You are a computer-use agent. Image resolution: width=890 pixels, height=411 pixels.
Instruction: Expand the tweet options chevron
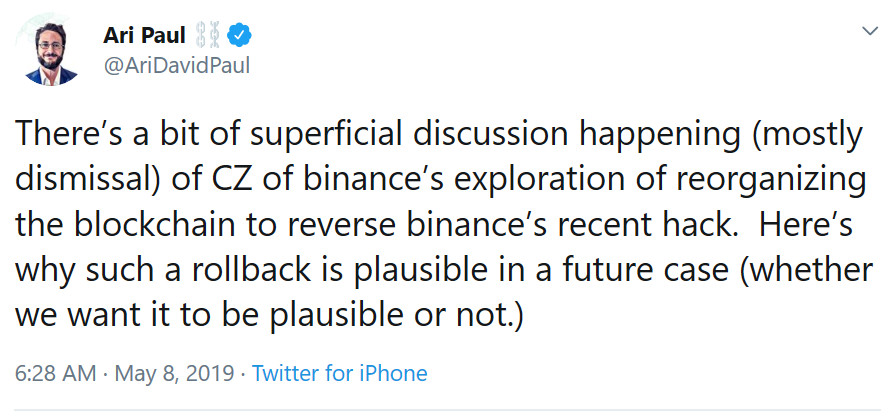coord(869,32)
